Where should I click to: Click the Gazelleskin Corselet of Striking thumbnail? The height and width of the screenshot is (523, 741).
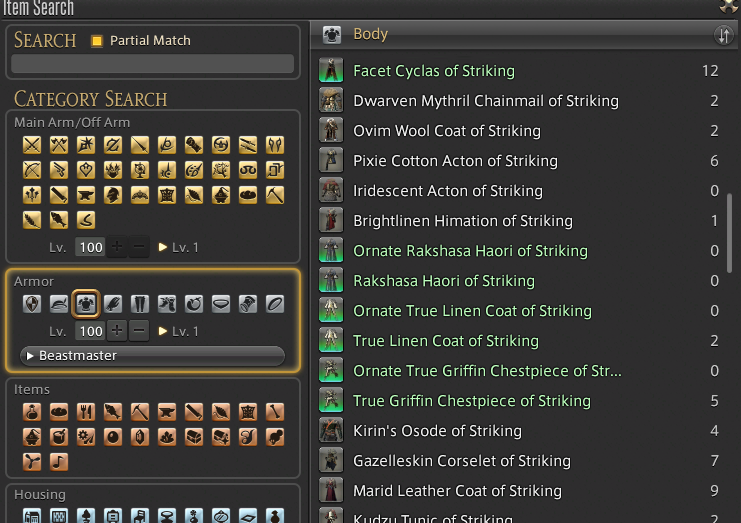tap(331, 461)
